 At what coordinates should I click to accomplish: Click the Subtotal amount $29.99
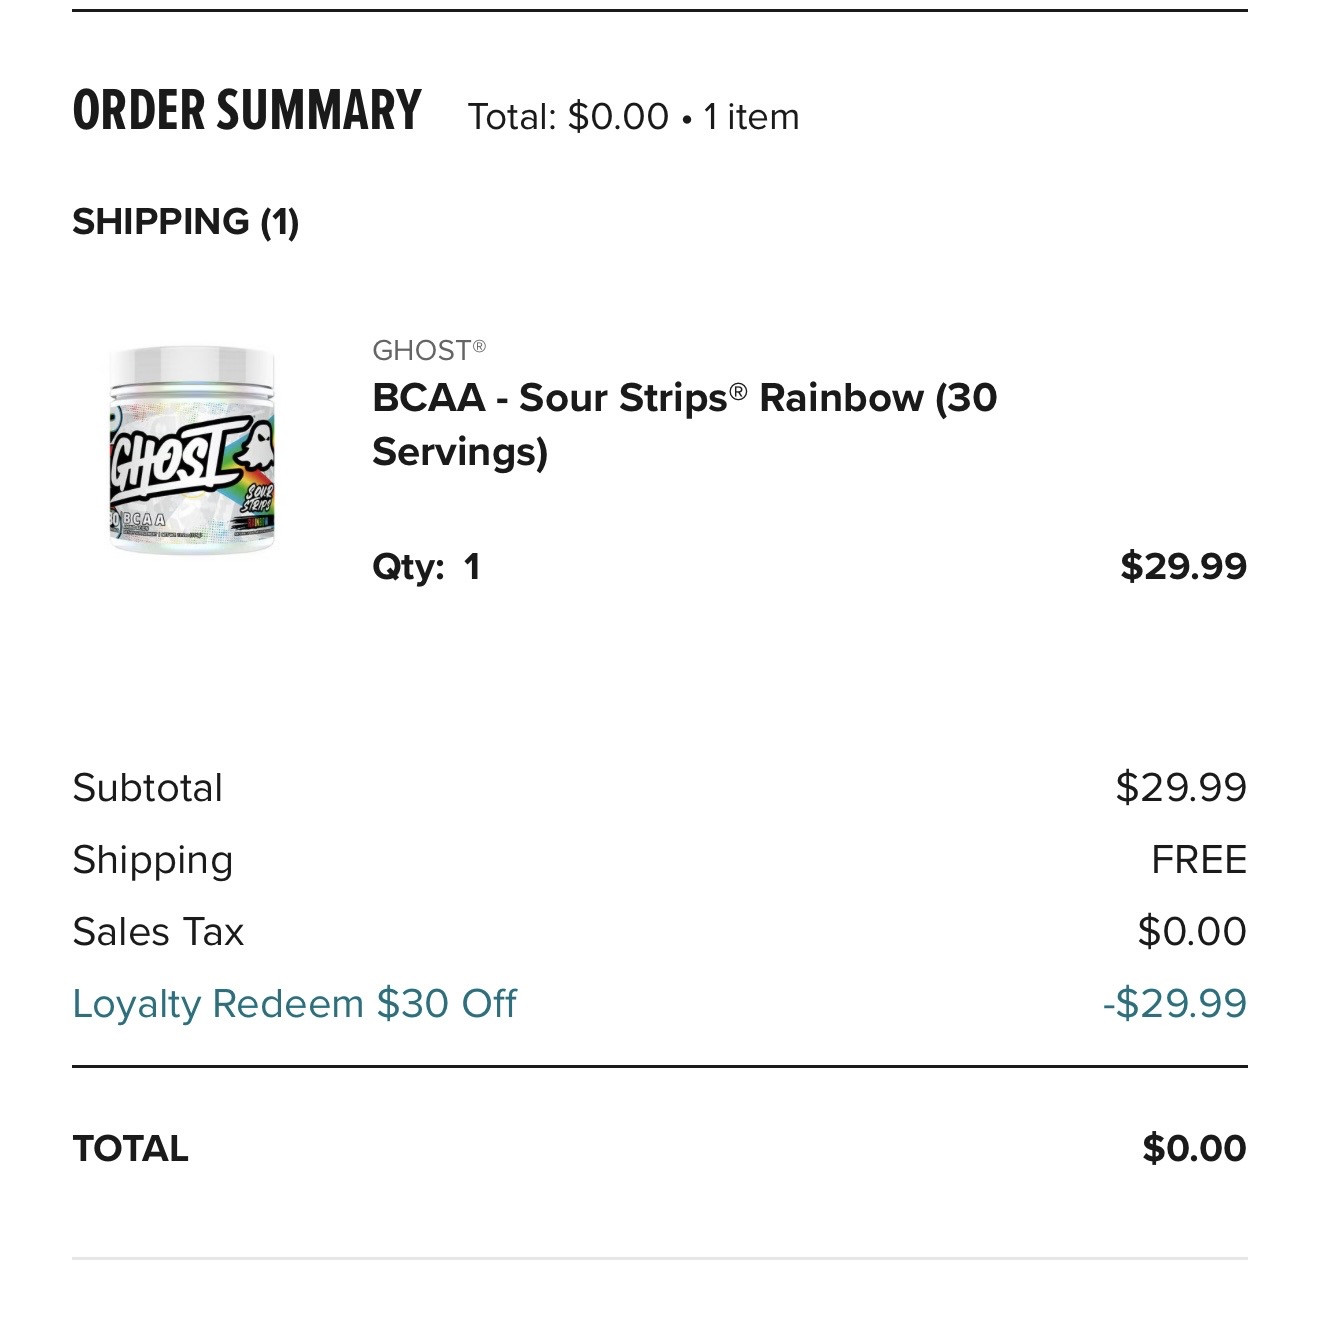tap(1181, 788)
